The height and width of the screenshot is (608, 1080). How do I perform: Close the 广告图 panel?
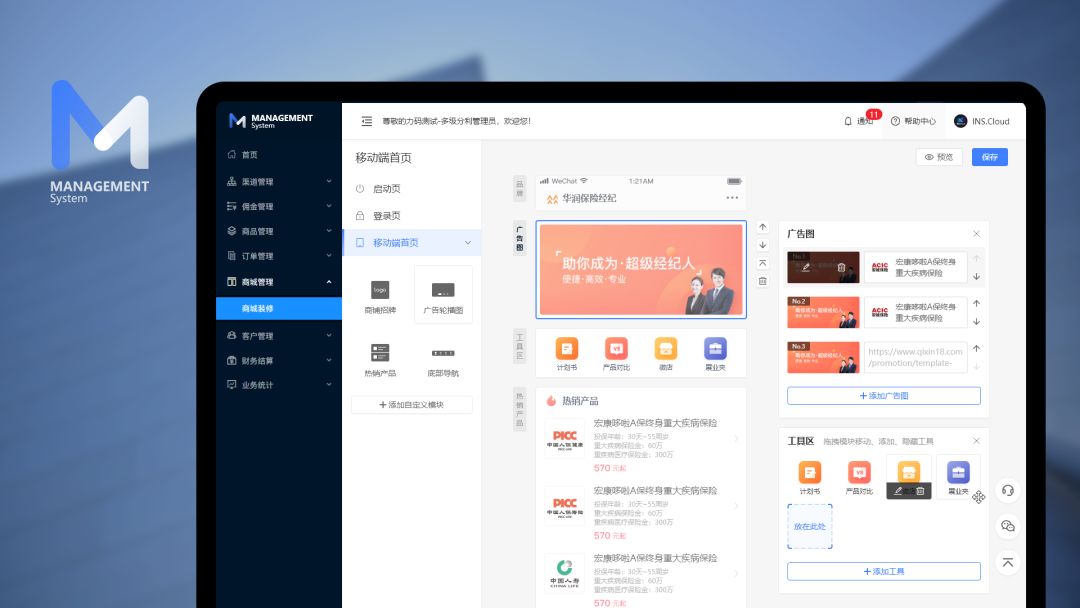(976, 234)
